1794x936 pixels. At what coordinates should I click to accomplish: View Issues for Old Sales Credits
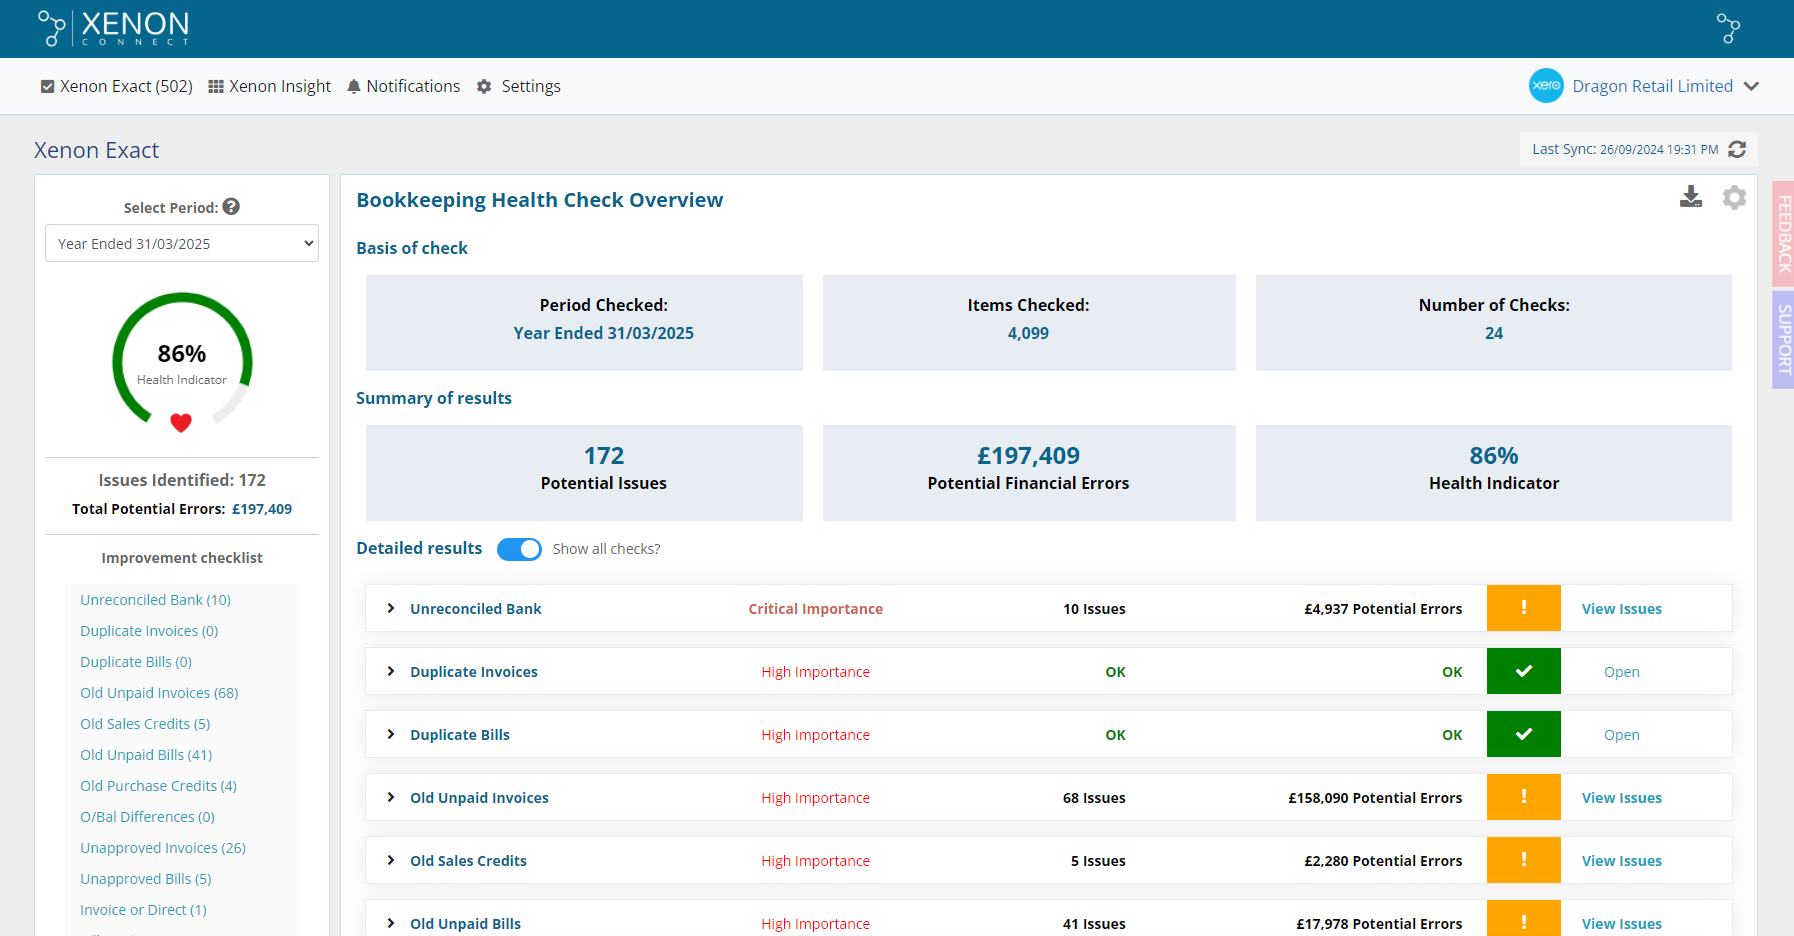click(x=1621, y=861)
